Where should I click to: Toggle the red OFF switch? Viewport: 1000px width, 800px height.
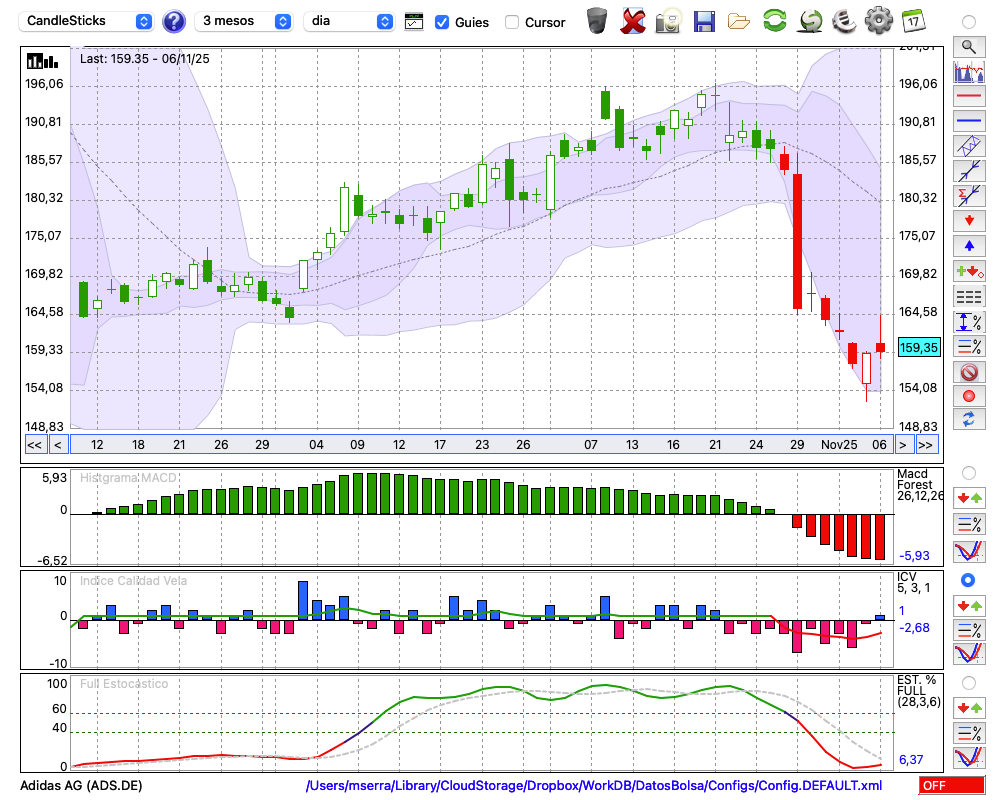(952, 785)
